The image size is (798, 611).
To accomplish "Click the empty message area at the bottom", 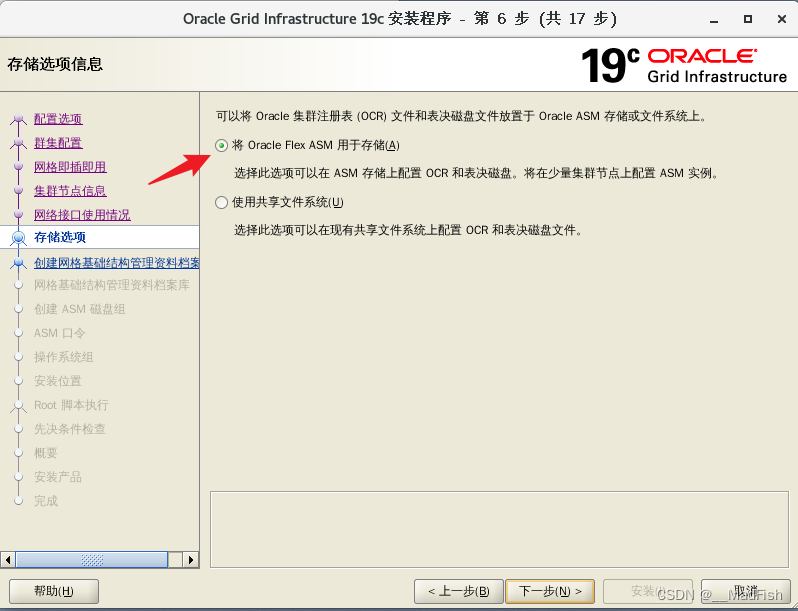I will pyautogui.click(x=499, y=529).
